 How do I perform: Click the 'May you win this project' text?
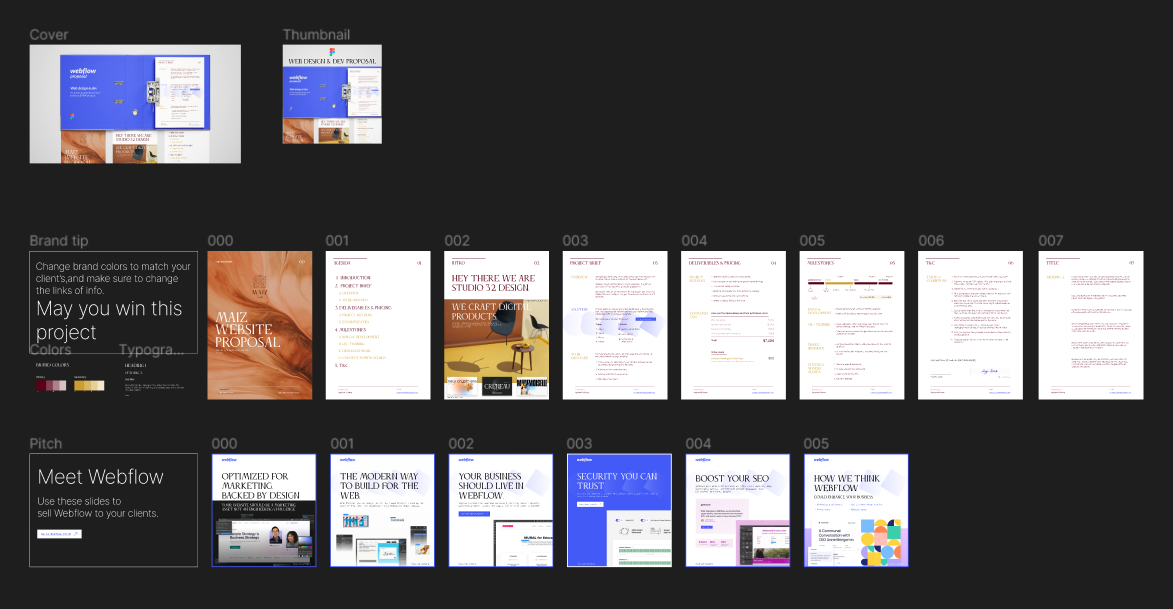tap(109, 320)
